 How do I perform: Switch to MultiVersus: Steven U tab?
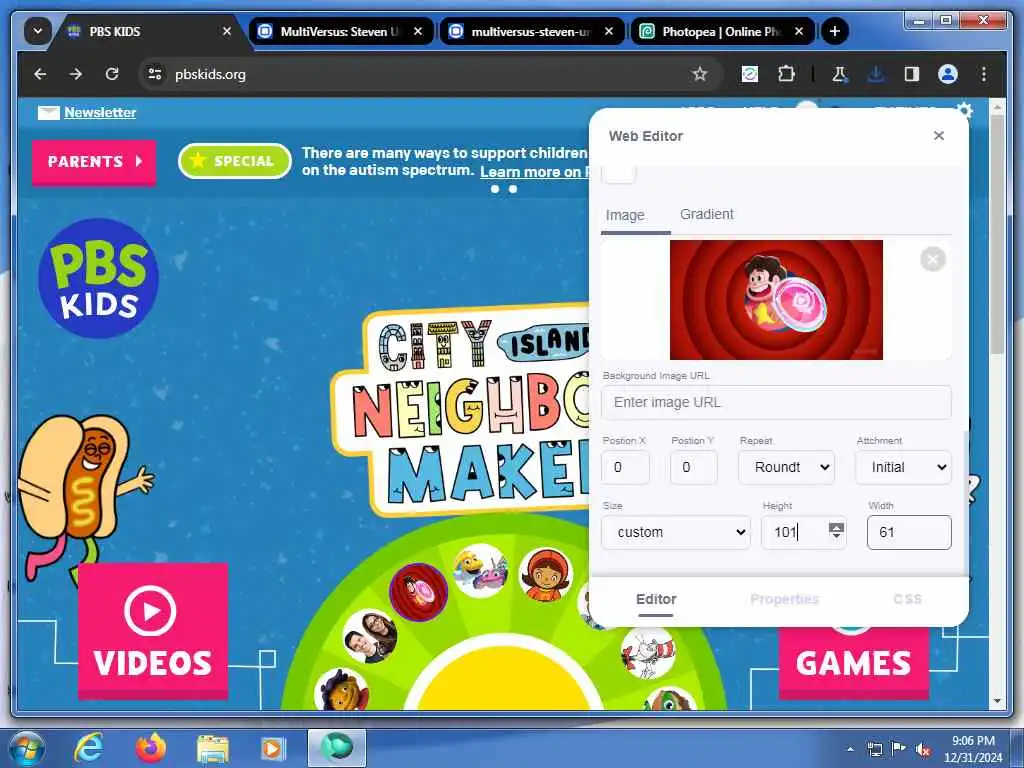338,31
